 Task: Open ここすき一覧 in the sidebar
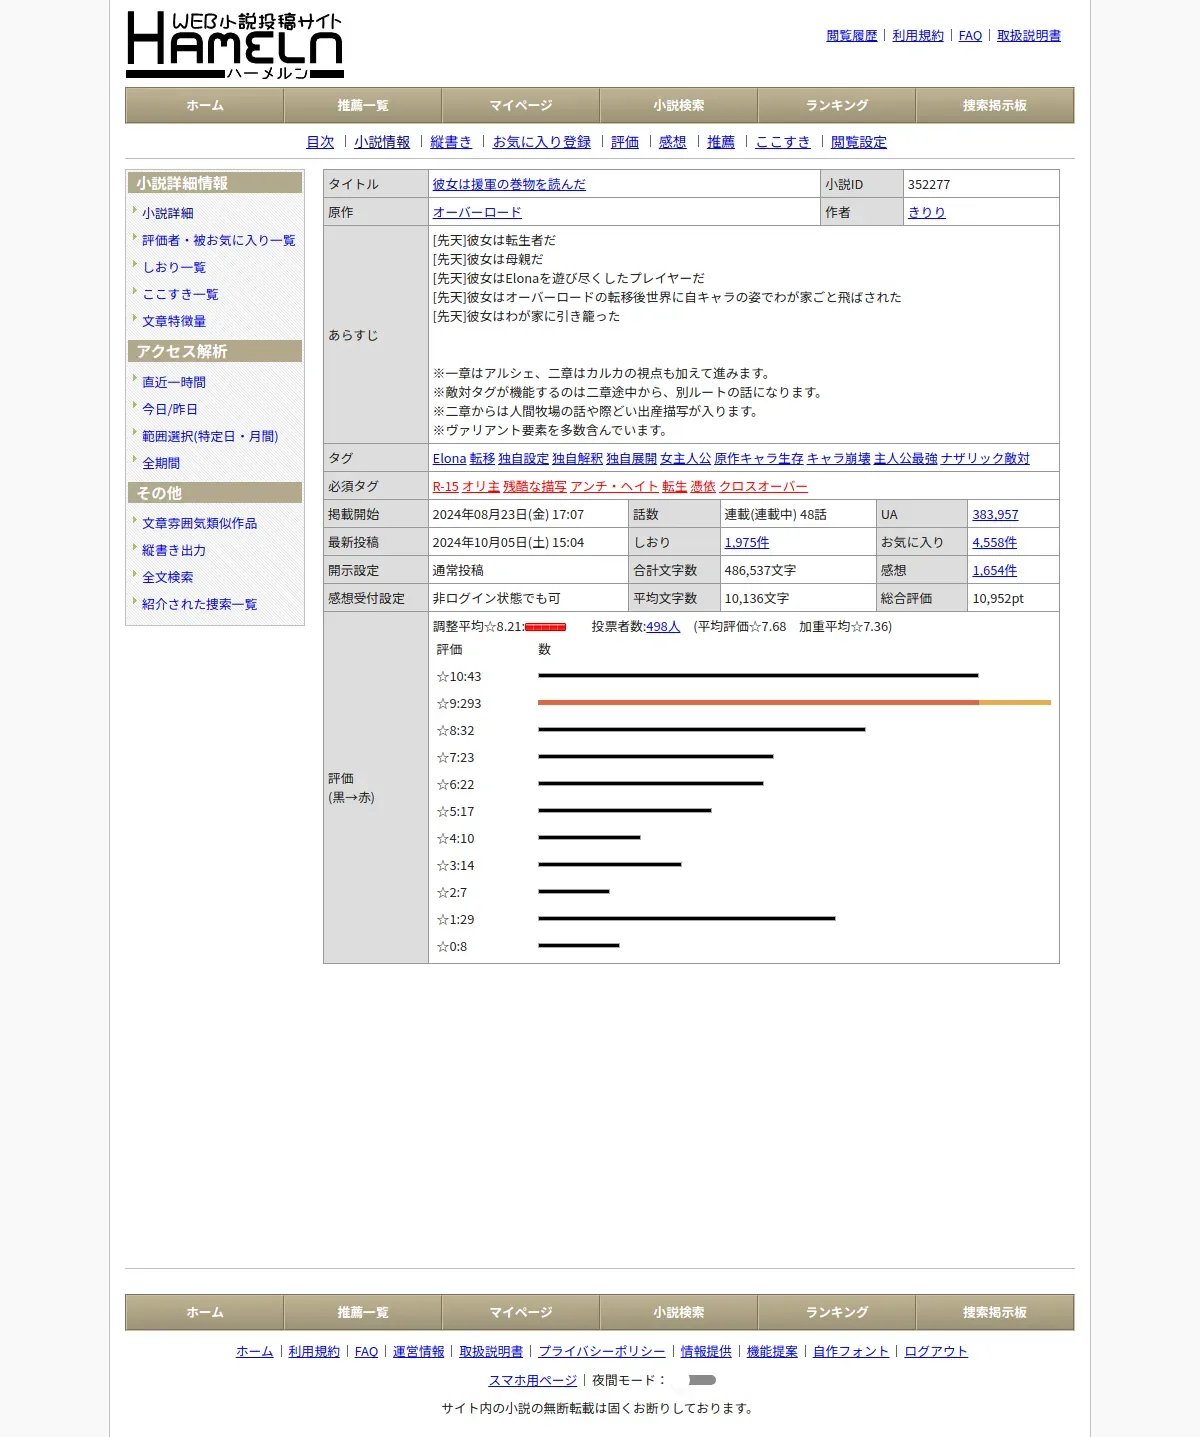[x=180, y=294]
